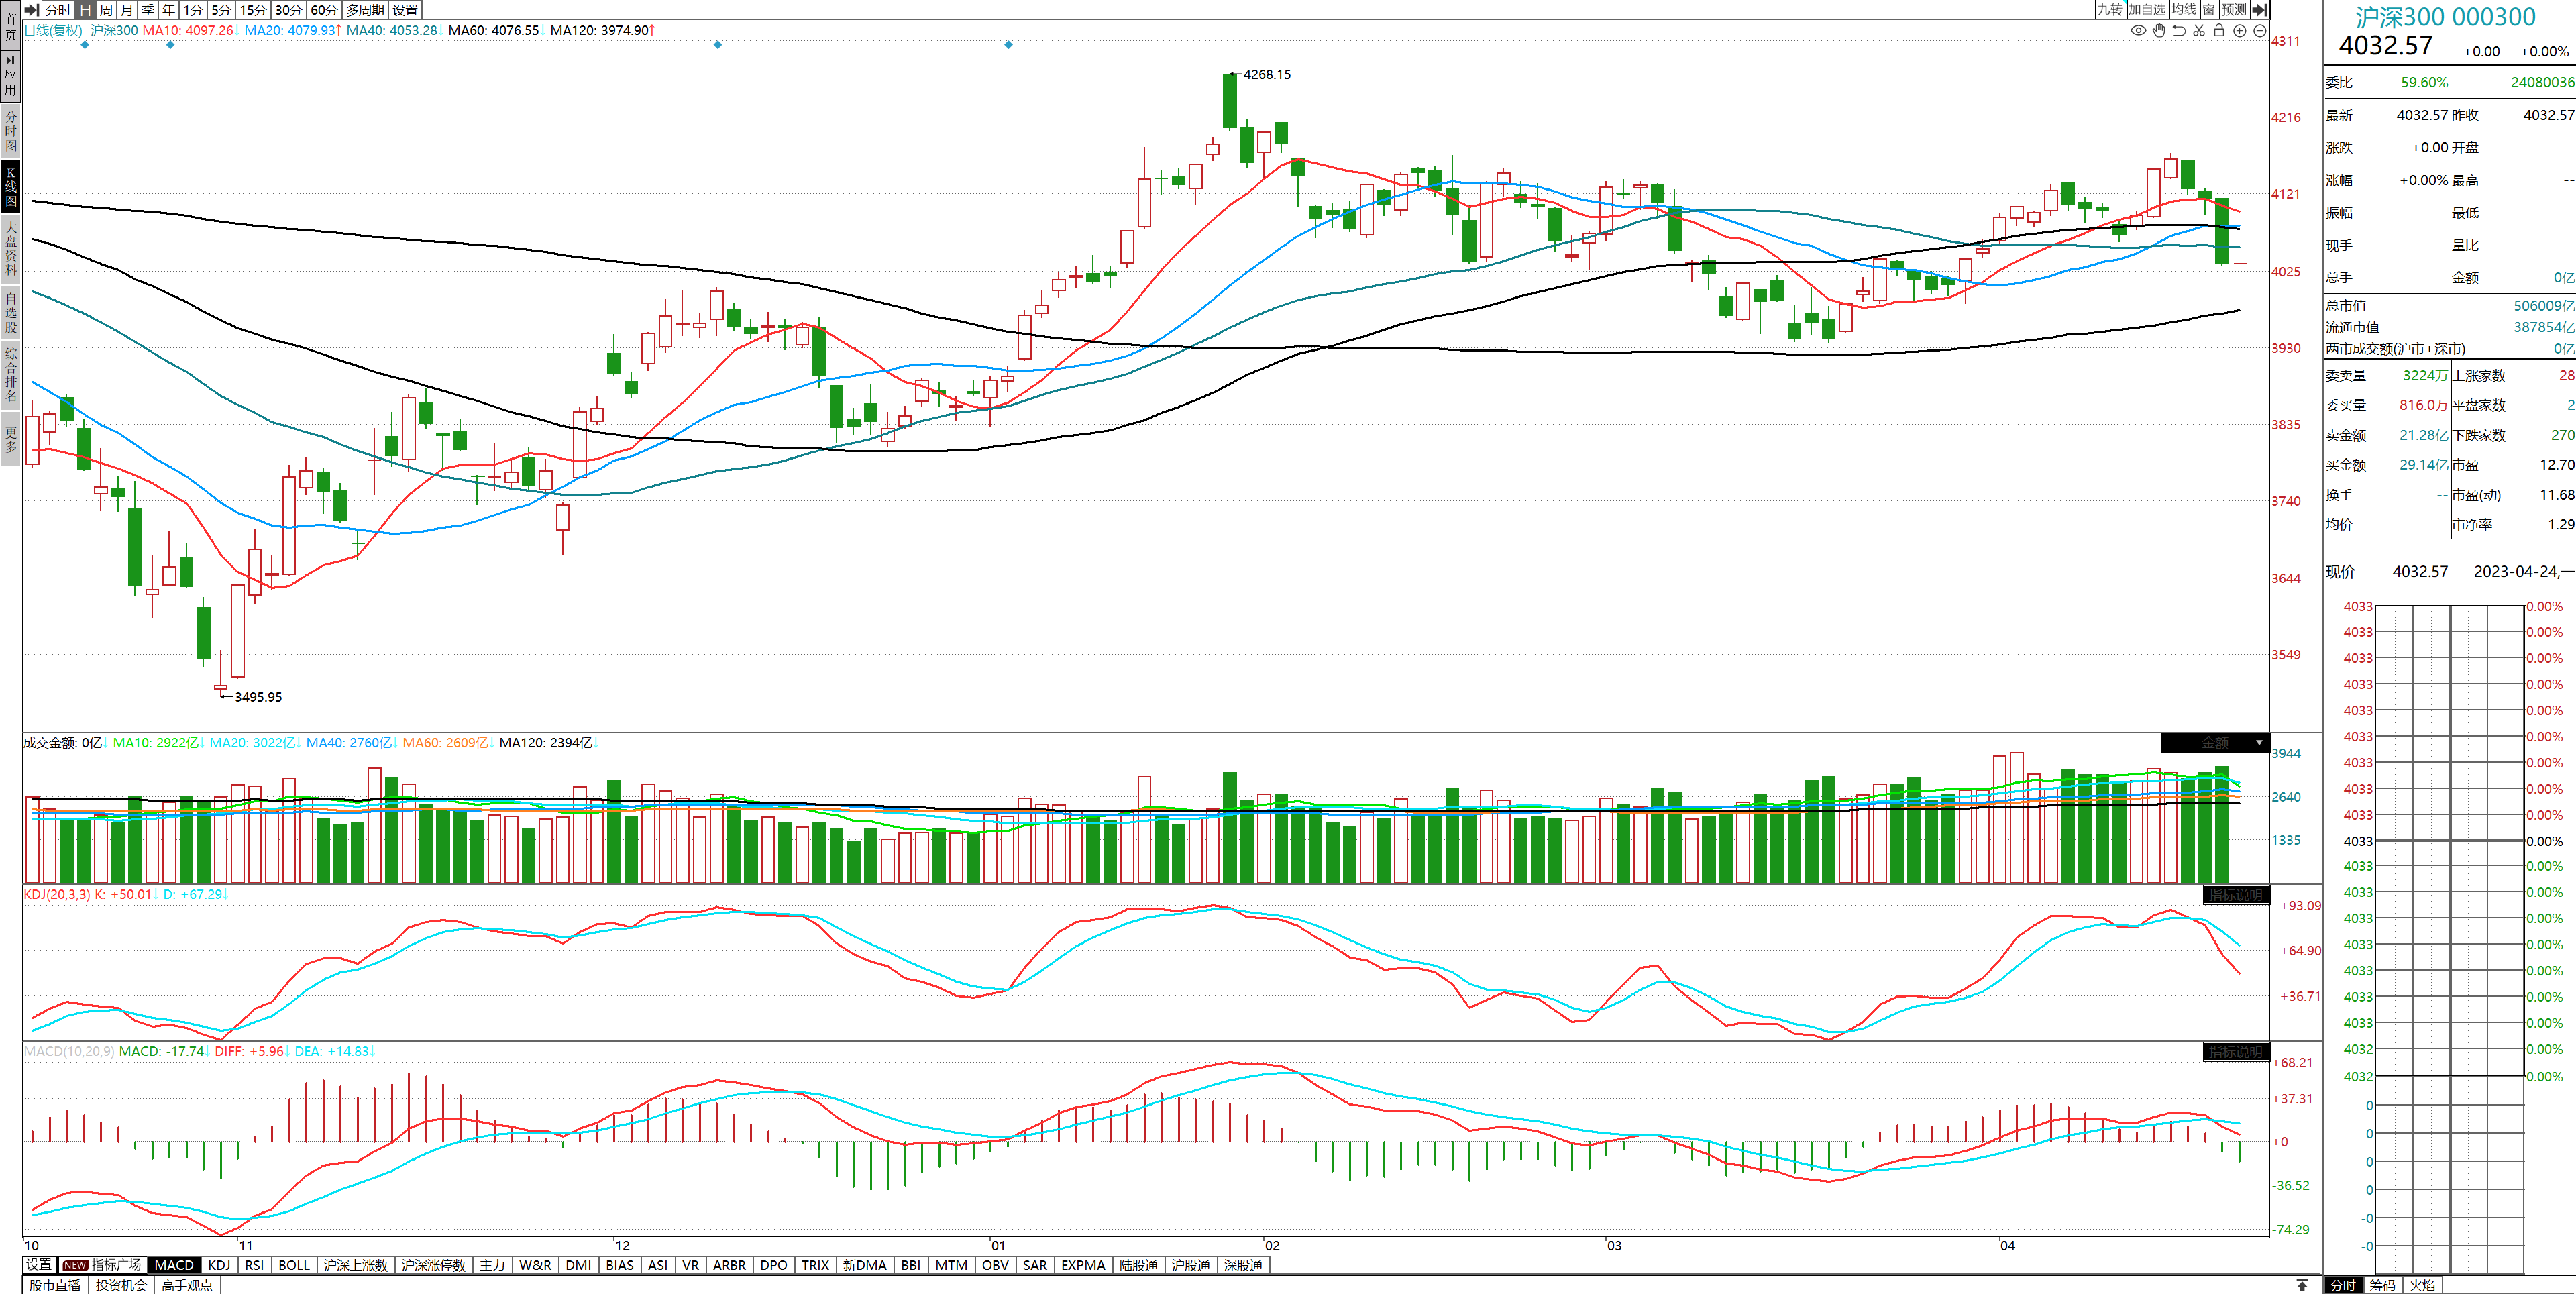Image resolution: width=2576 pixels, height=1294 pixels.
Task: Click the undo arrow icon
Action: [2179, 30]
